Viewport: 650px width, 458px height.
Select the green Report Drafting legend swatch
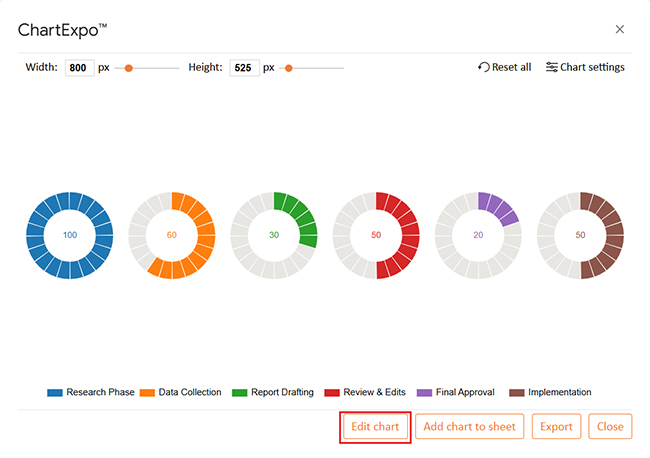[240, 393]
